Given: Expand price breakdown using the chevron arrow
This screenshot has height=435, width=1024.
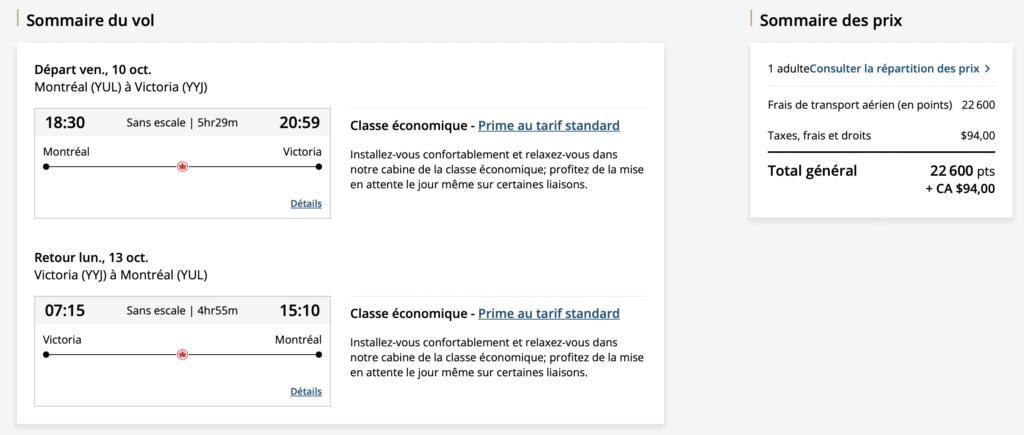Looking at the screenshot, I should tap(988, 69).
